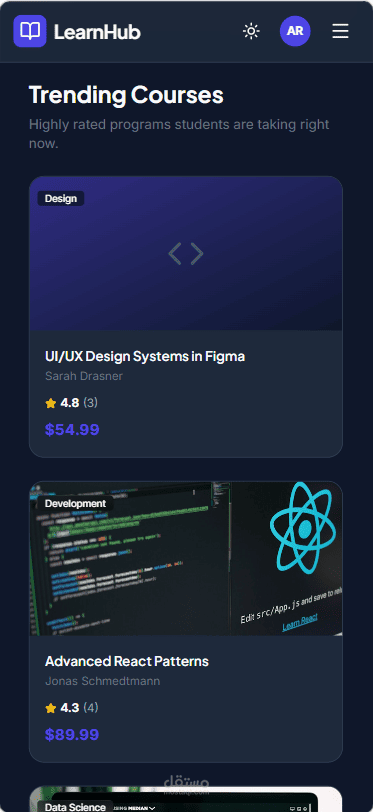Select the Data Science category badge

click(75, 806)
